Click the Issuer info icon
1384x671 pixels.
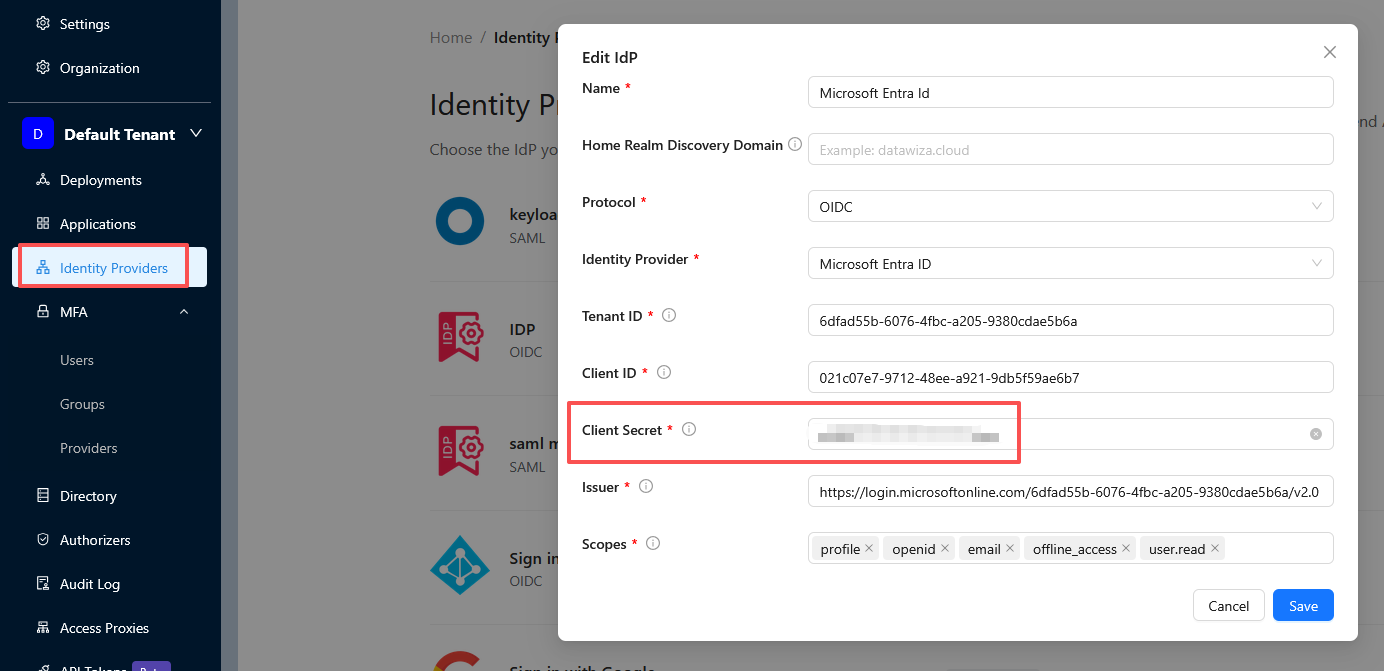(646, 487)
